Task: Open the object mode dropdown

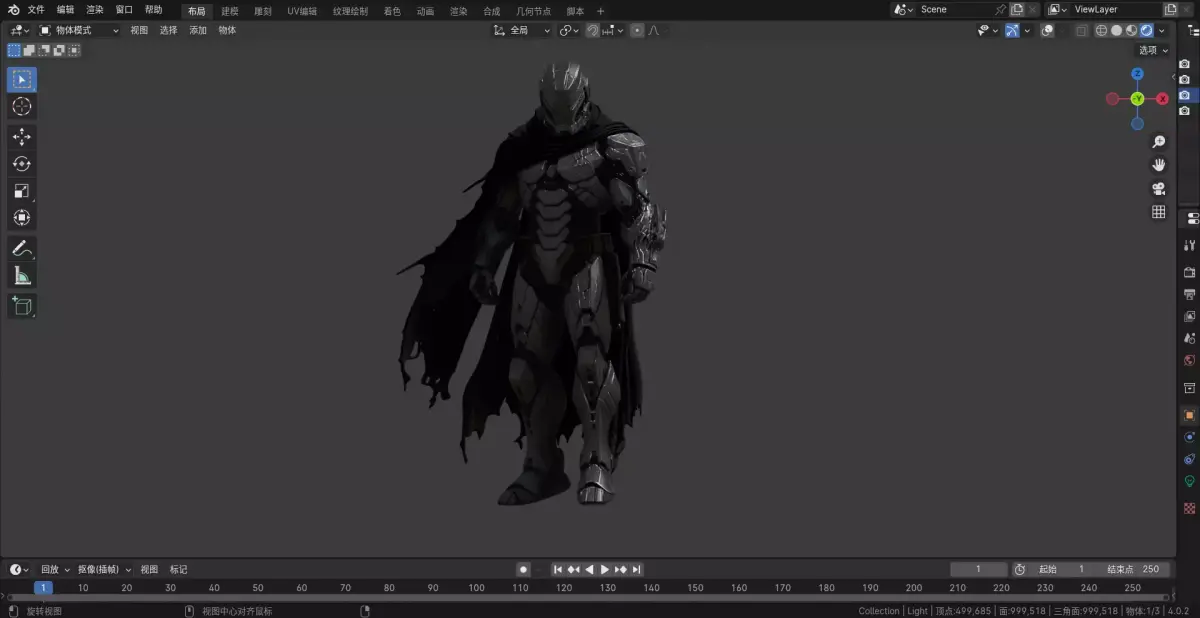Action: pos(79,30)
